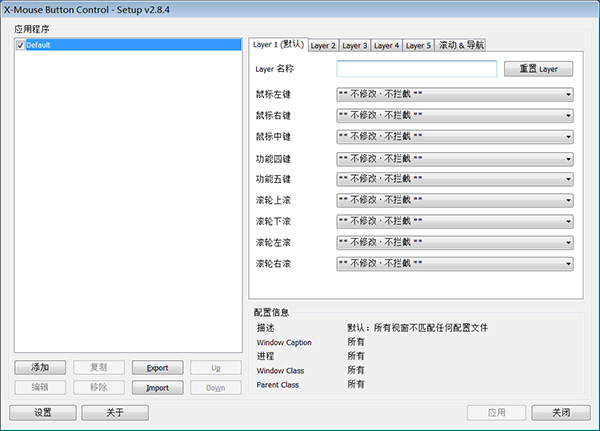Click the 关闭 close button
This screenshot has height=431, width=600.
coord(561,413)
